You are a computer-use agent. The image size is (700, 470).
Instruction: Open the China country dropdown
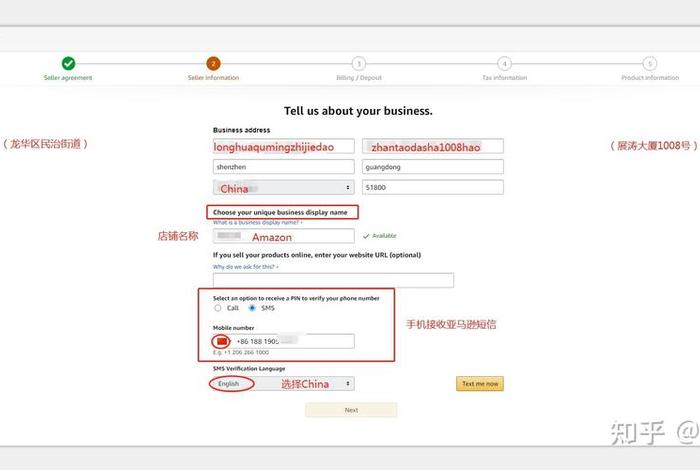(283, 188)
